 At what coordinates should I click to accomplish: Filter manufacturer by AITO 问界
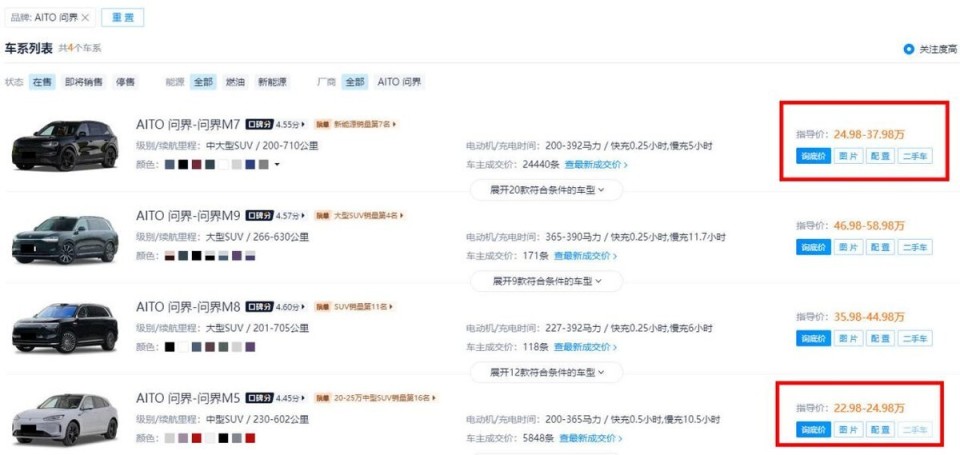point(399,81)
